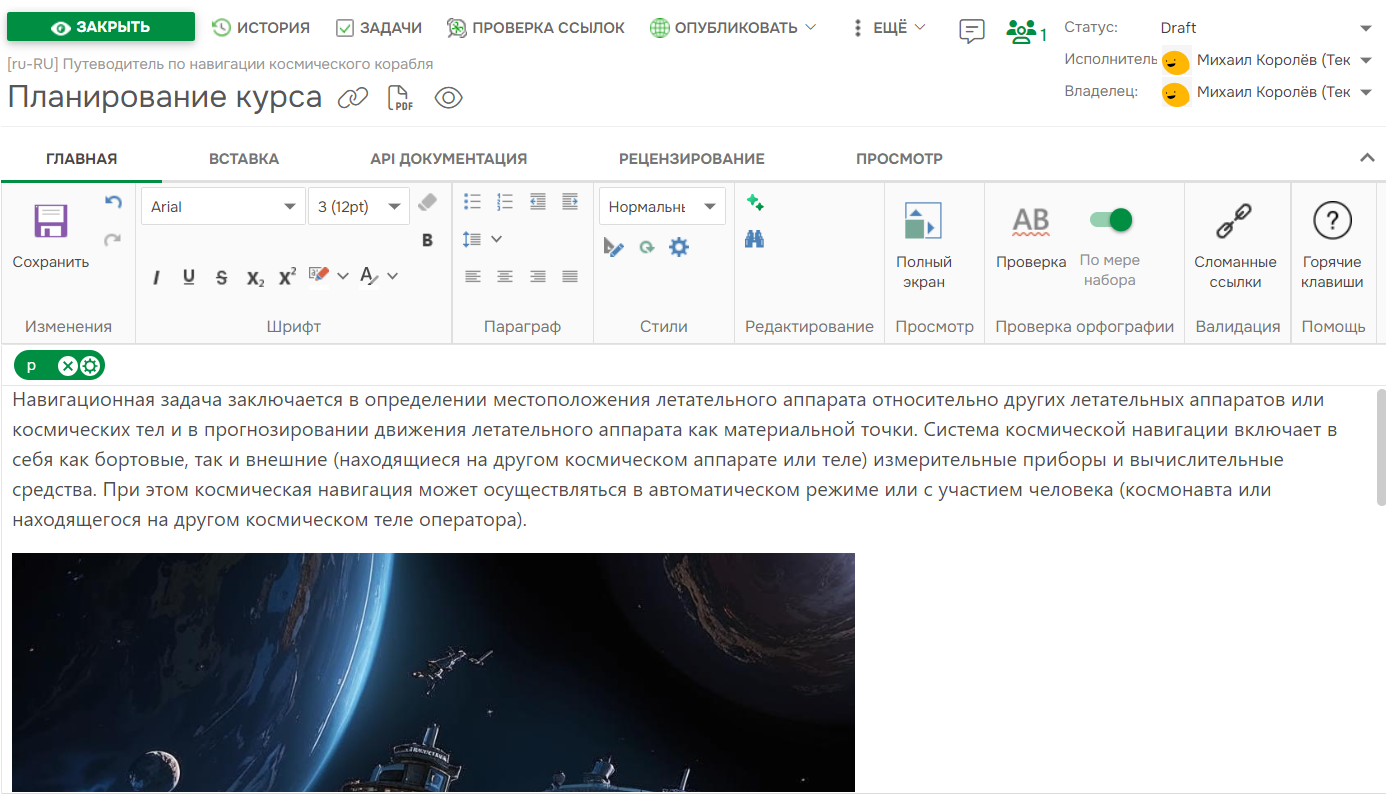The height and width of the screenshot is (794, 1386).
Task: Open Горячие клавиши help
Action: (x=1332, y=246)
